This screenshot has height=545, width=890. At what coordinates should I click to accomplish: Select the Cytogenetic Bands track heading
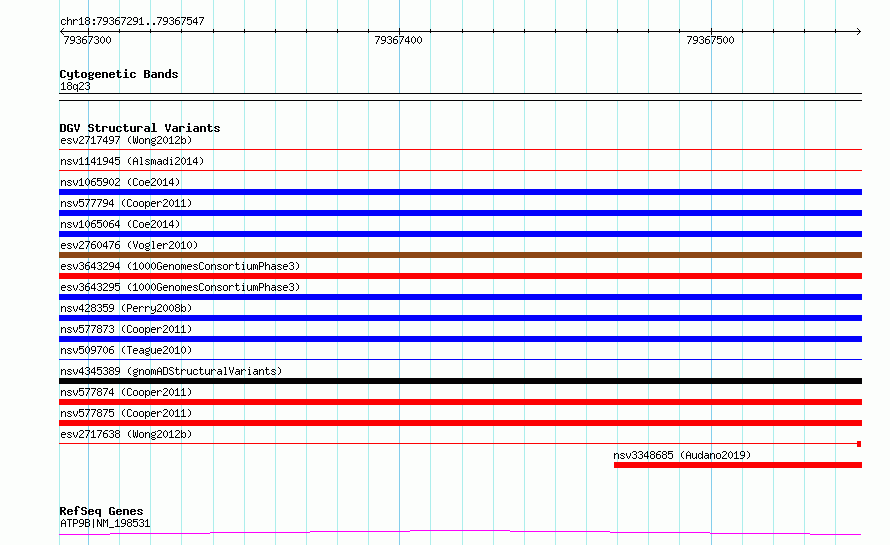[119, 74]
